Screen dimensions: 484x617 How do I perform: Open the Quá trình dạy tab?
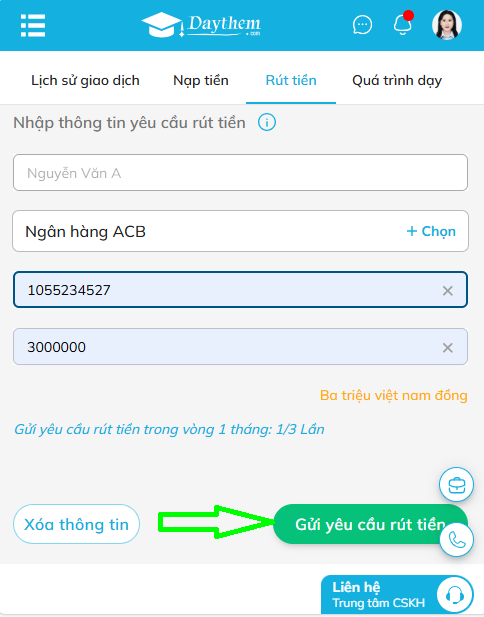(397, 80)
